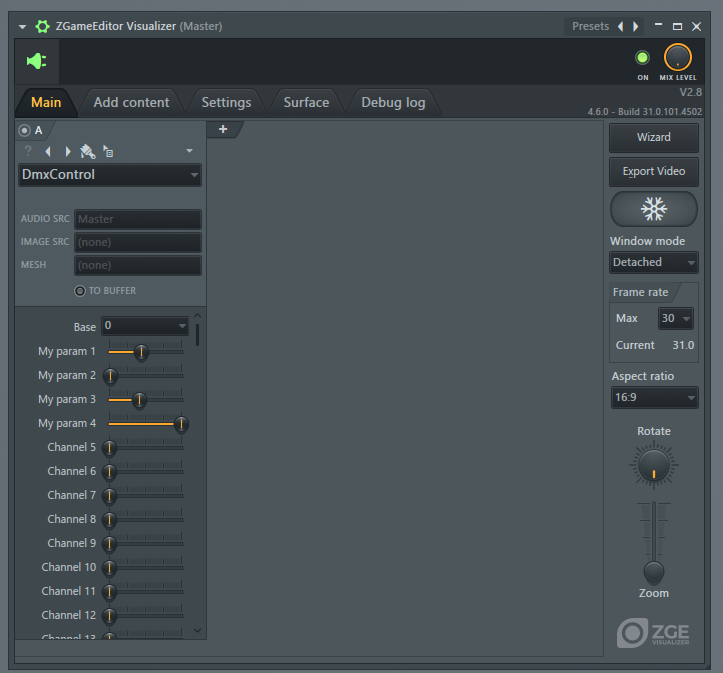Screen dimensions: 723x673
Task: Toggle the TO BUFFER option
Action: 106,291
